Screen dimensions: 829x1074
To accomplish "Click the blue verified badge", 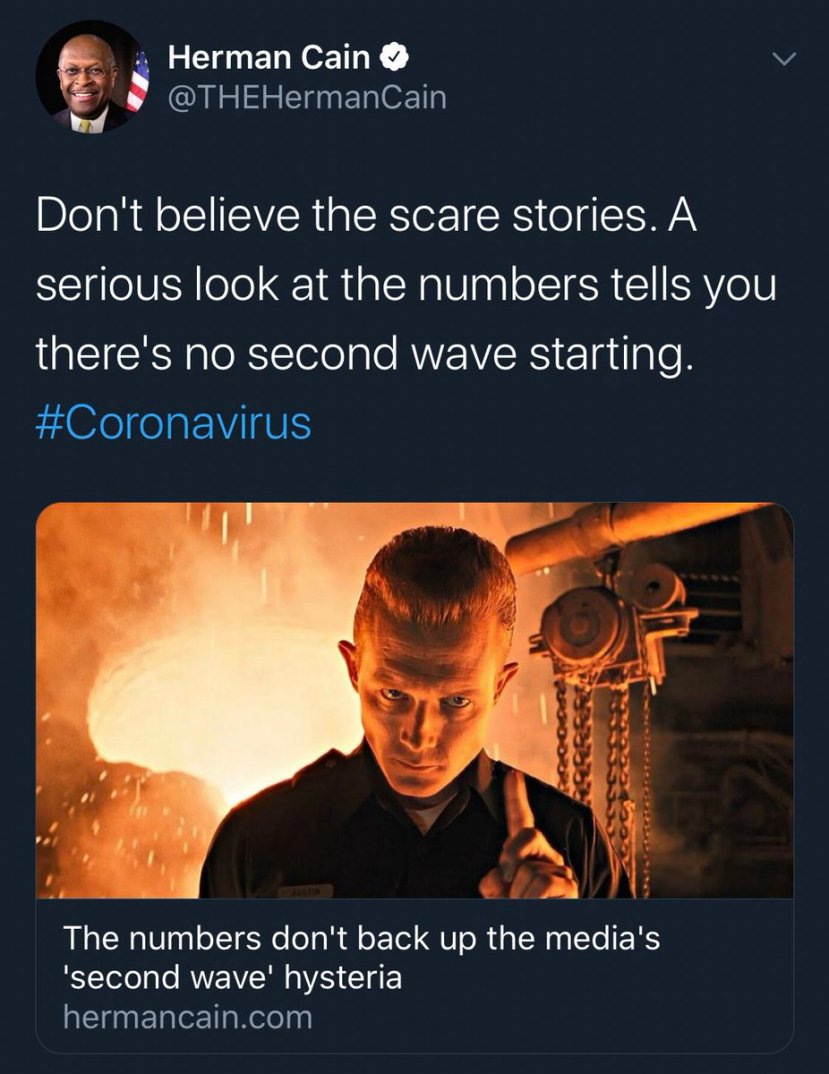I will (x=395, y=58).
